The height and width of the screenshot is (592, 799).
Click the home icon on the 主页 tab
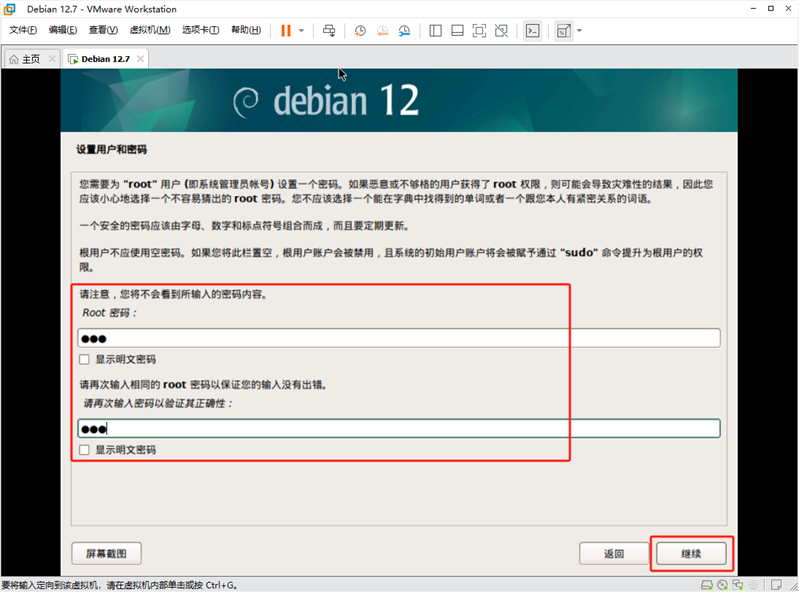[14, 59]
